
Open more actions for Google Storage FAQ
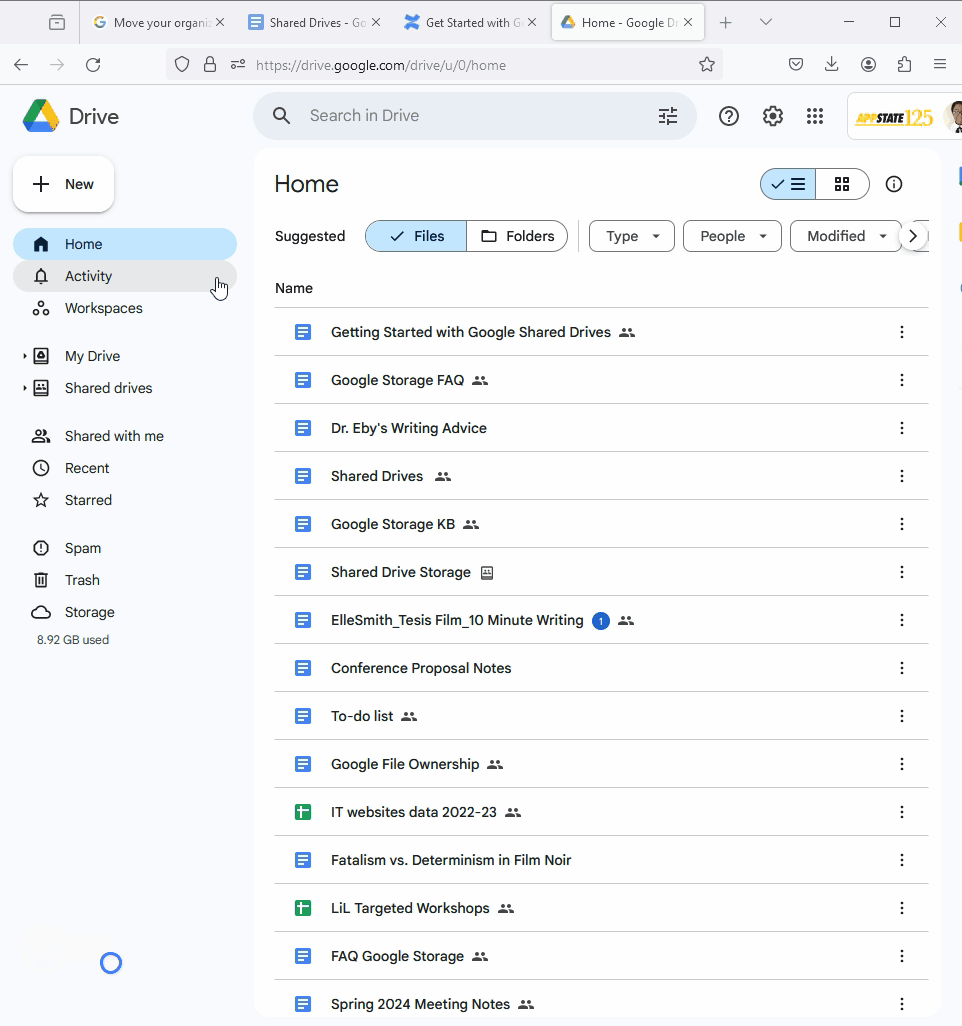[902, 380]
